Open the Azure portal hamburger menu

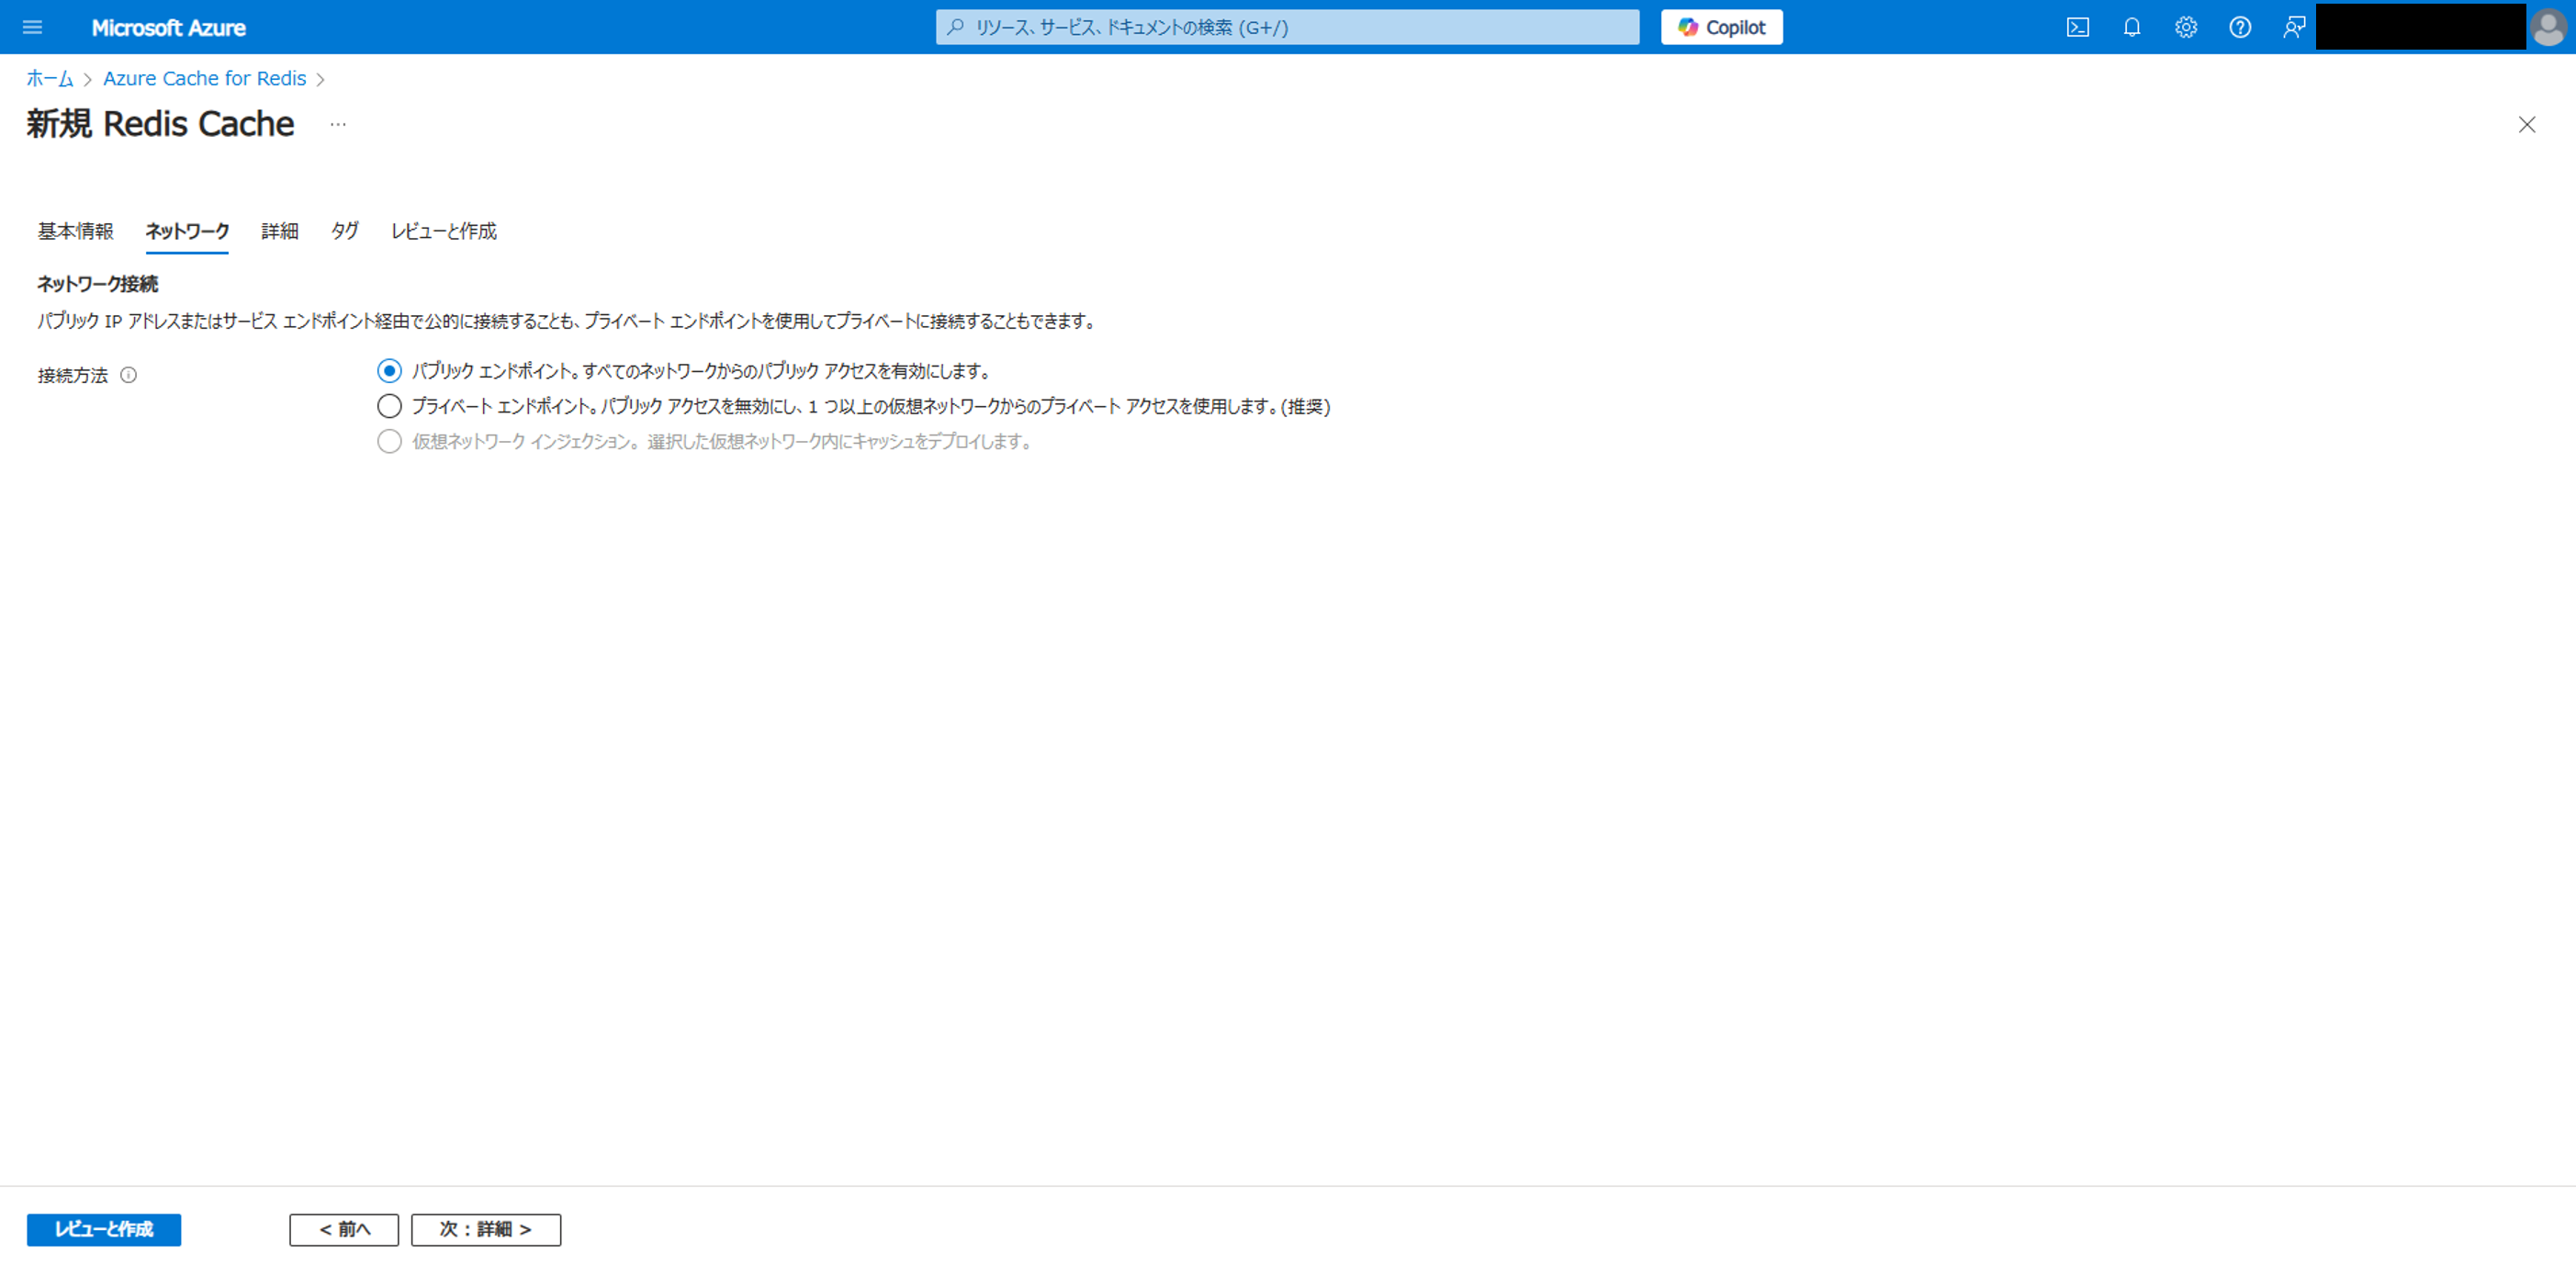[32, 27]
